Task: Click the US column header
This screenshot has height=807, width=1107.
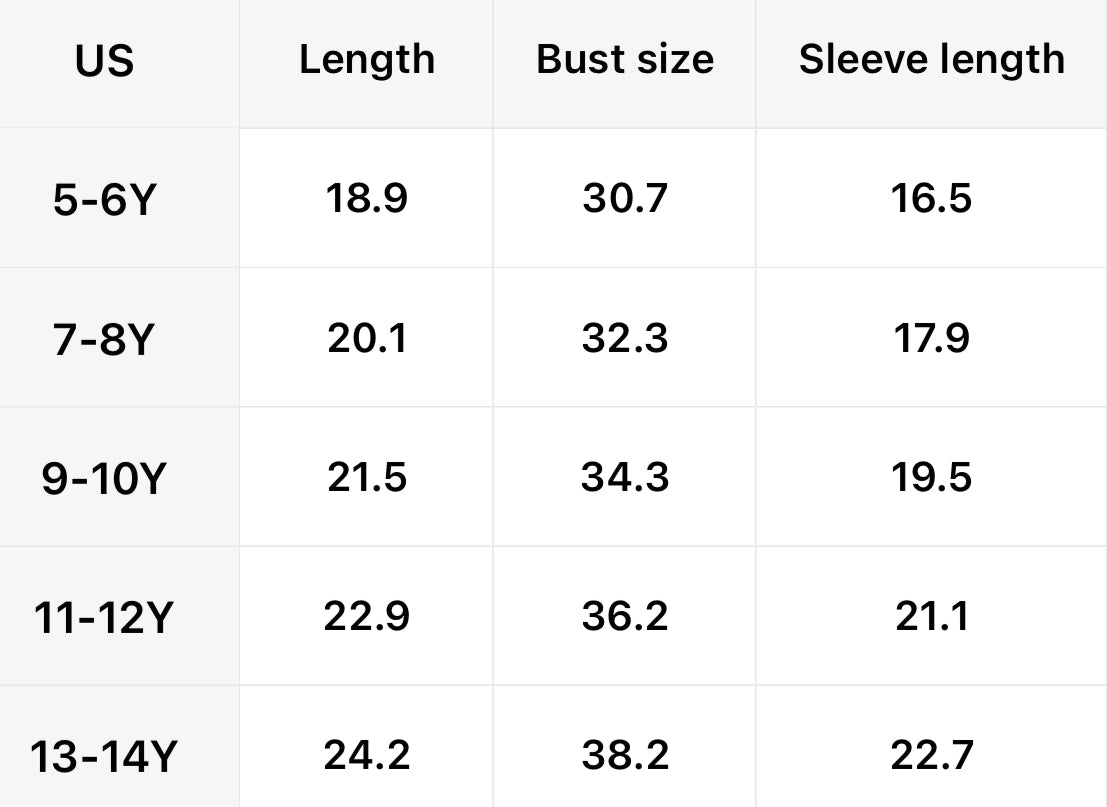Action: point(104,61)
